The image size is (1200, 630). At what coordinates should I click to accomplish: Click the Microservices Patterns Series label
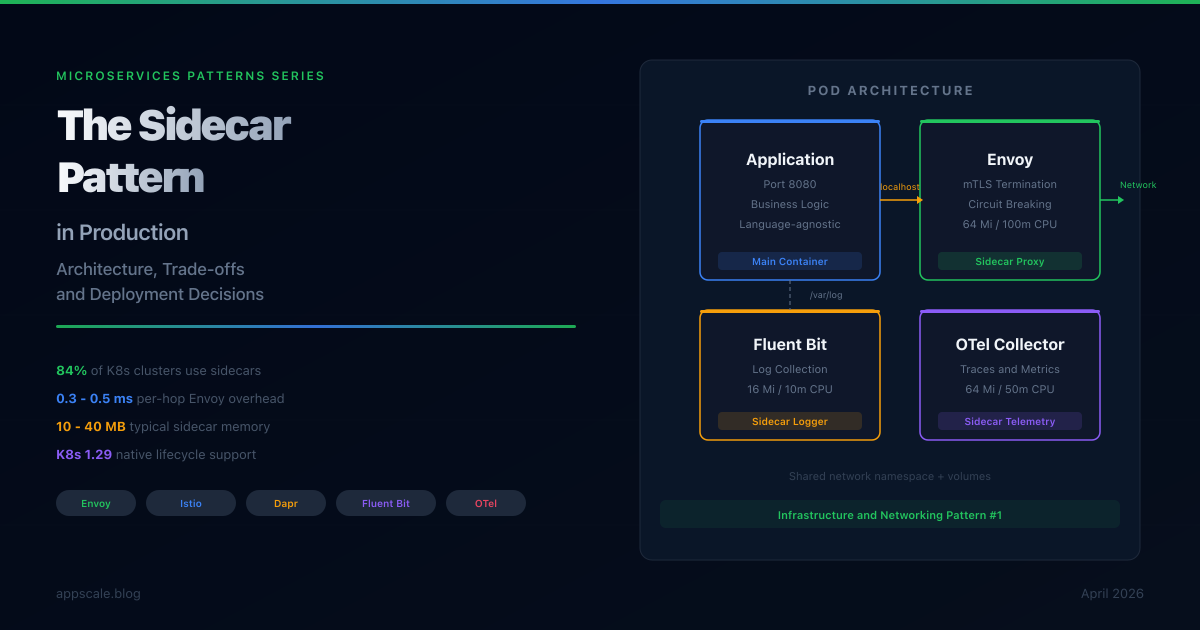(x=190, y=76)
